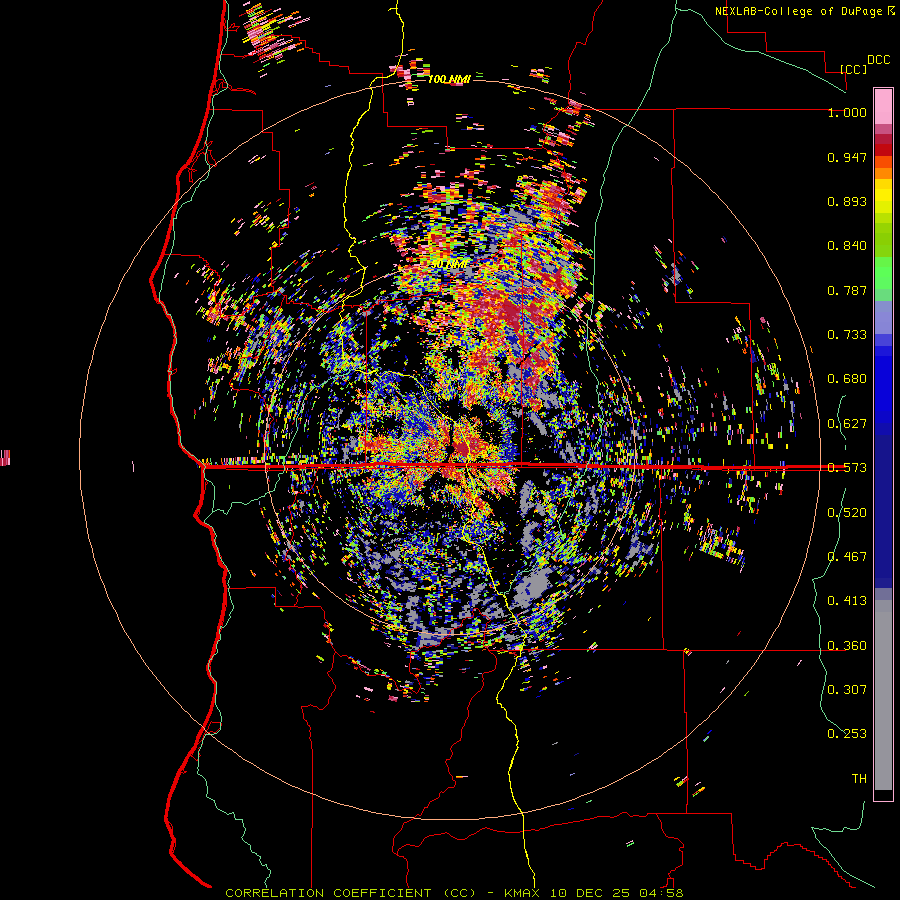Viewport: 900px width, 900px height.
Task: Pick the bright green segment of the color scale
Action: pyautogui.click(x=883, y=273)
